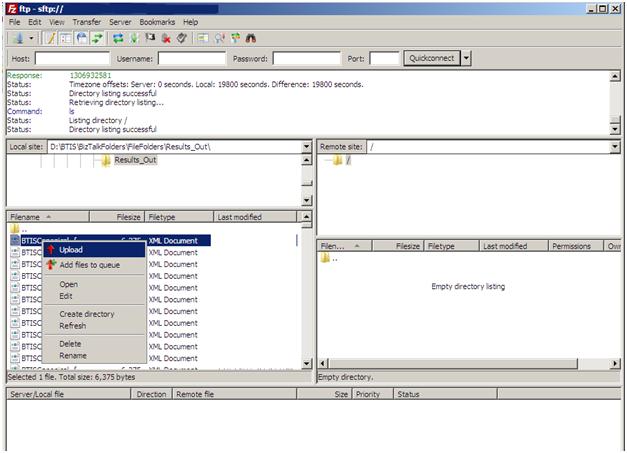Open the Transfer menu
This screenshot has width=627, height=453.
pos(86,22)
